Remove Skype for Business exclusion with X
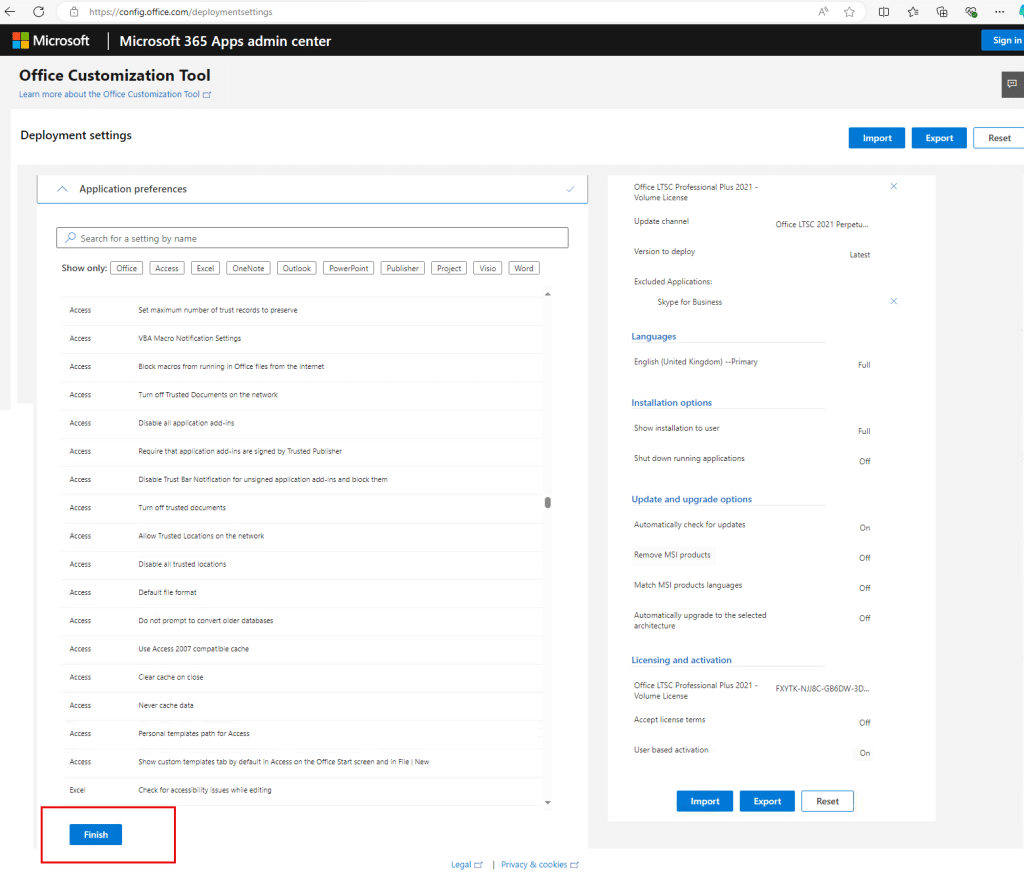Screen dimensions: 1024x872 [x=894, y=301]
